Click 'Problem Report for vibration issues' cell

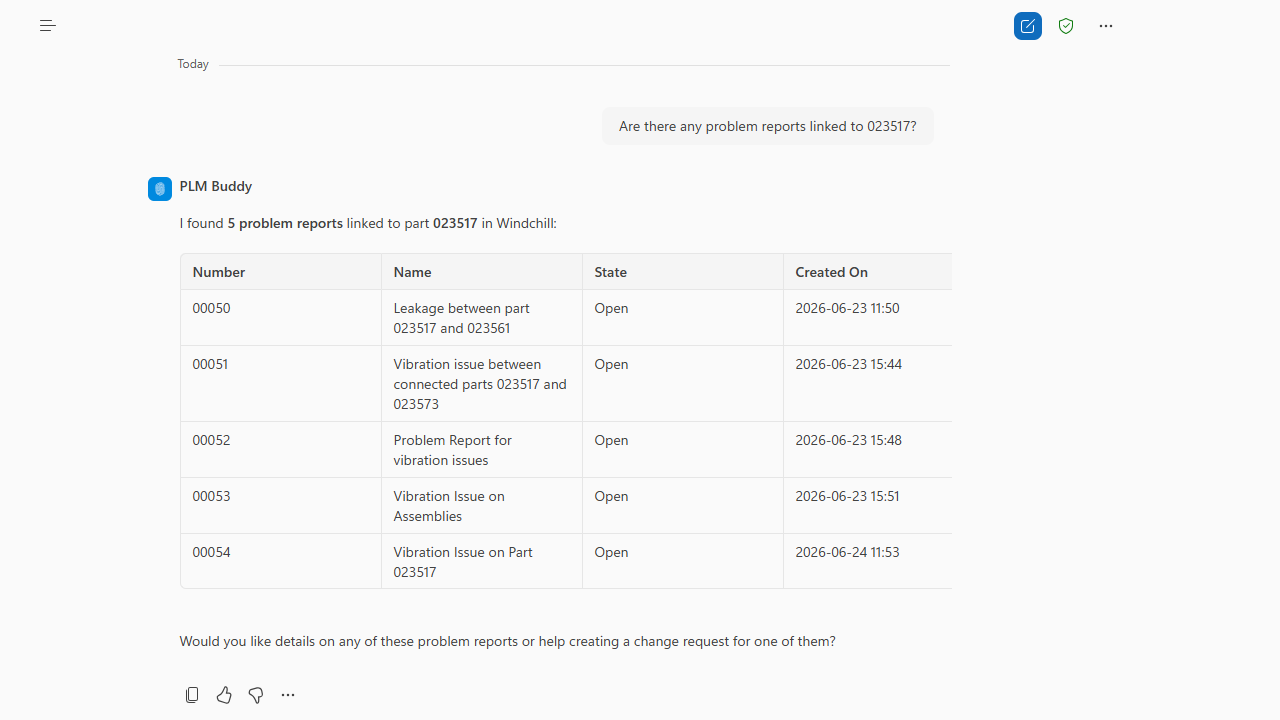coord(482,450)
